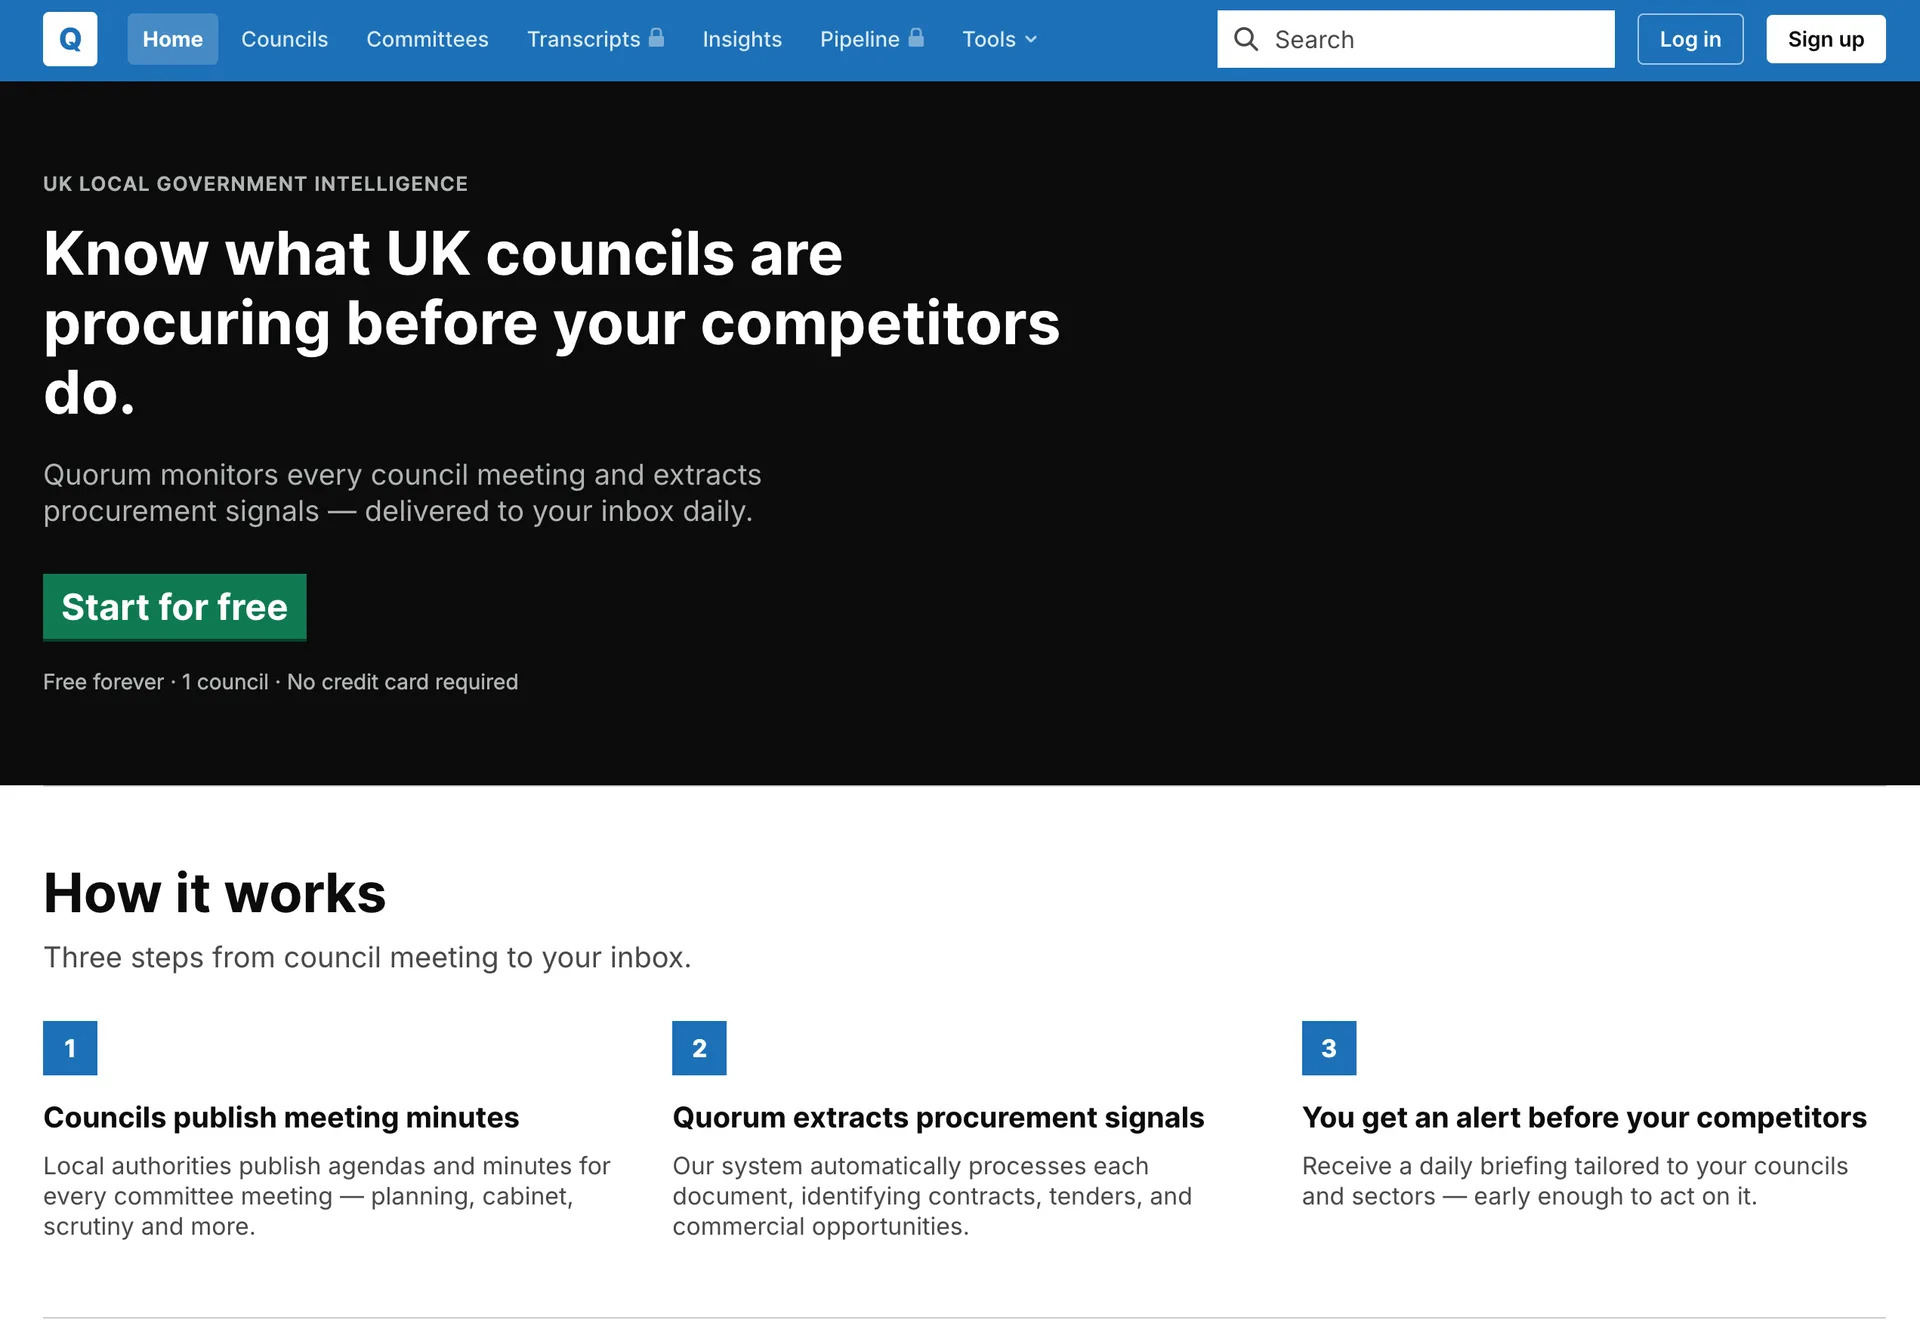Click 'Councils publish meeting minutes' heading
The image size is (1920, 1338).
point(281,1118)
